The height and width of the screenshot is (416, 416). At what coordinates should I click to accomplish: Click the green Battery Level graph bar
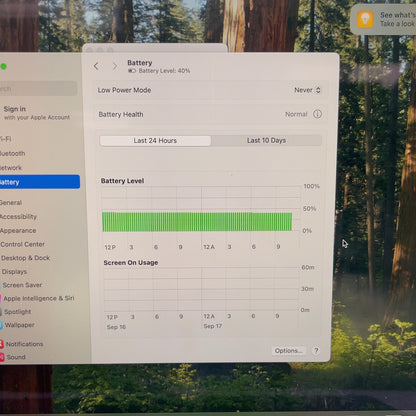point(197,222)
